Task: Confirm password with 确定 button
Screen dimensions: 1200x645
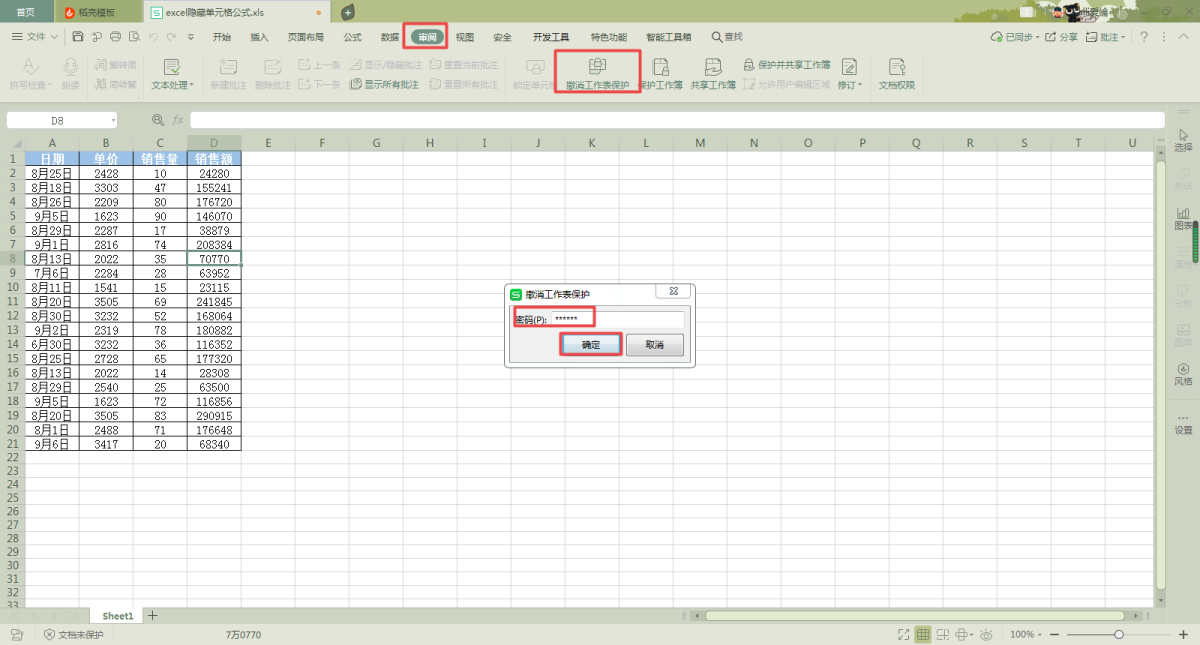Action: (x=590, y=344)
